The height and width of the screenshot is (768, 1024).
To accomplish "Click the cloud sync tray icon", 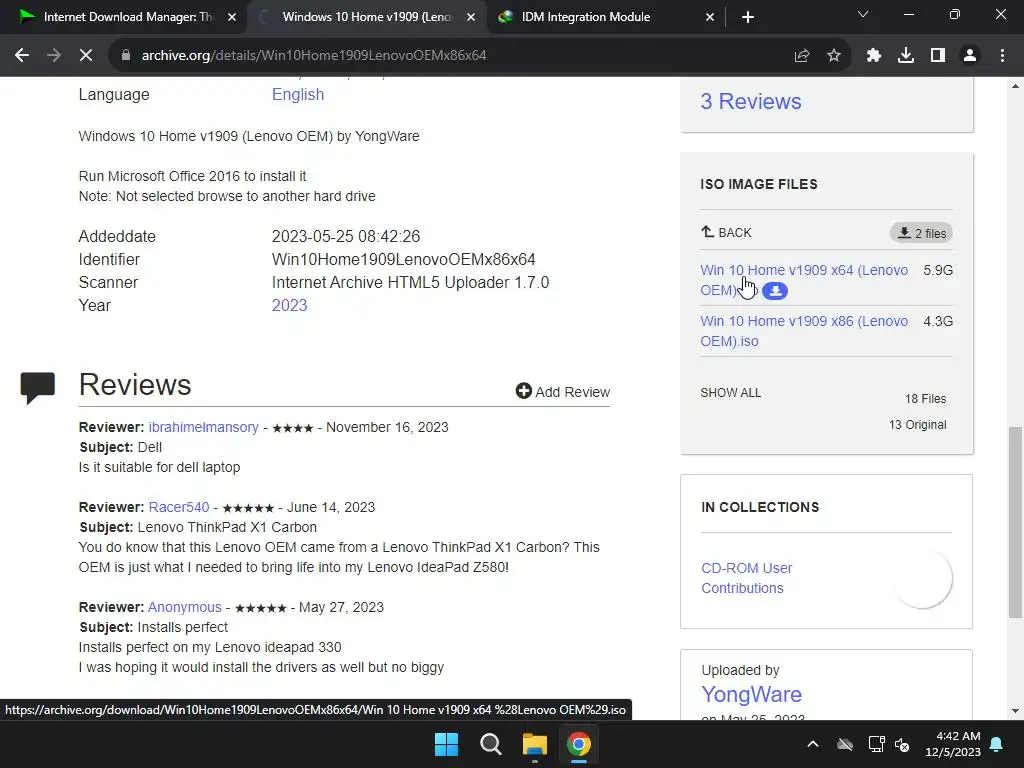I will tap(845, 744).
